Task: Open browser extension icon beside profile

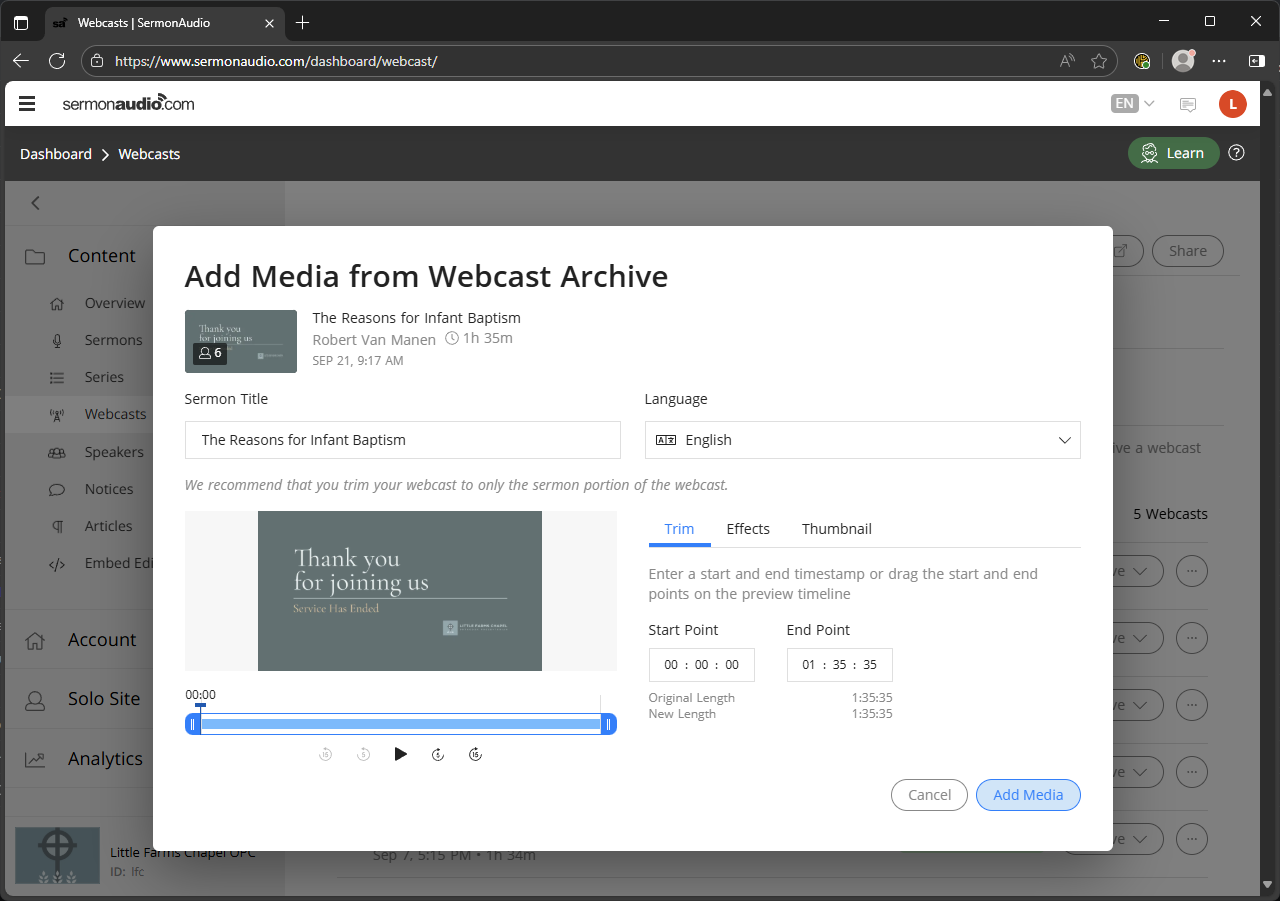Action: [1142, 61]
